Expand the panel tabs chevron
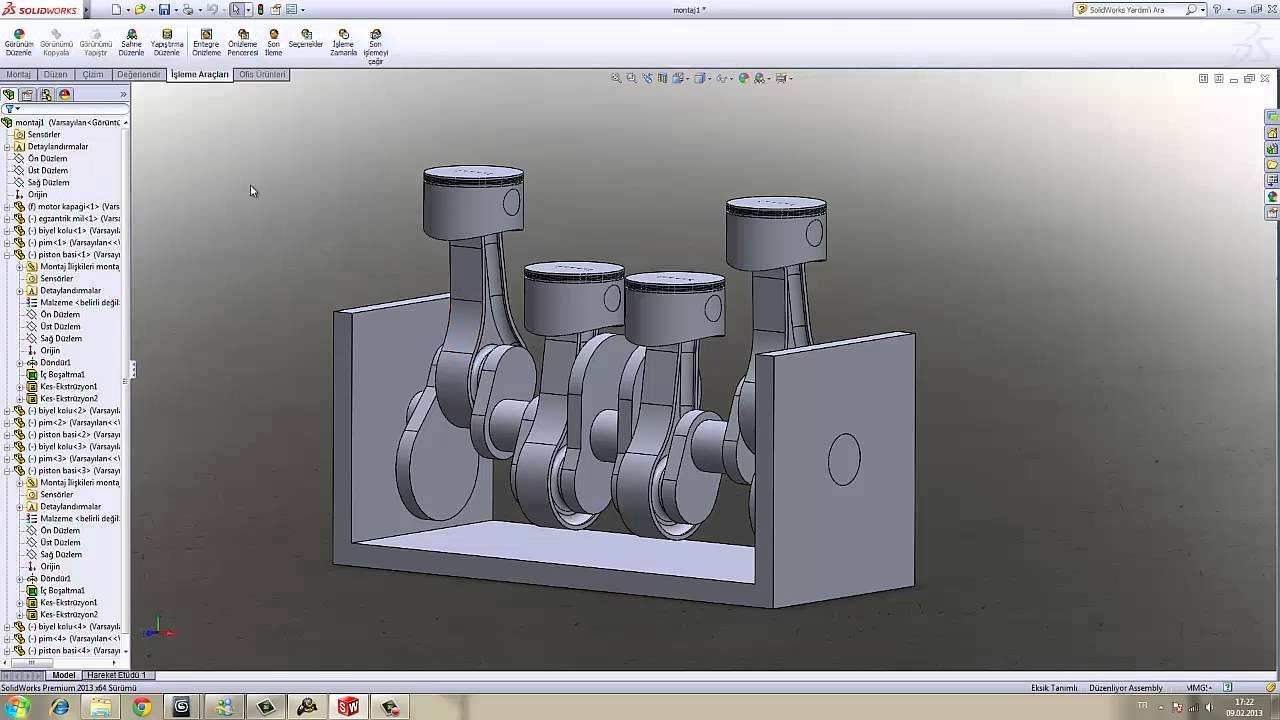 pos(124,95)
